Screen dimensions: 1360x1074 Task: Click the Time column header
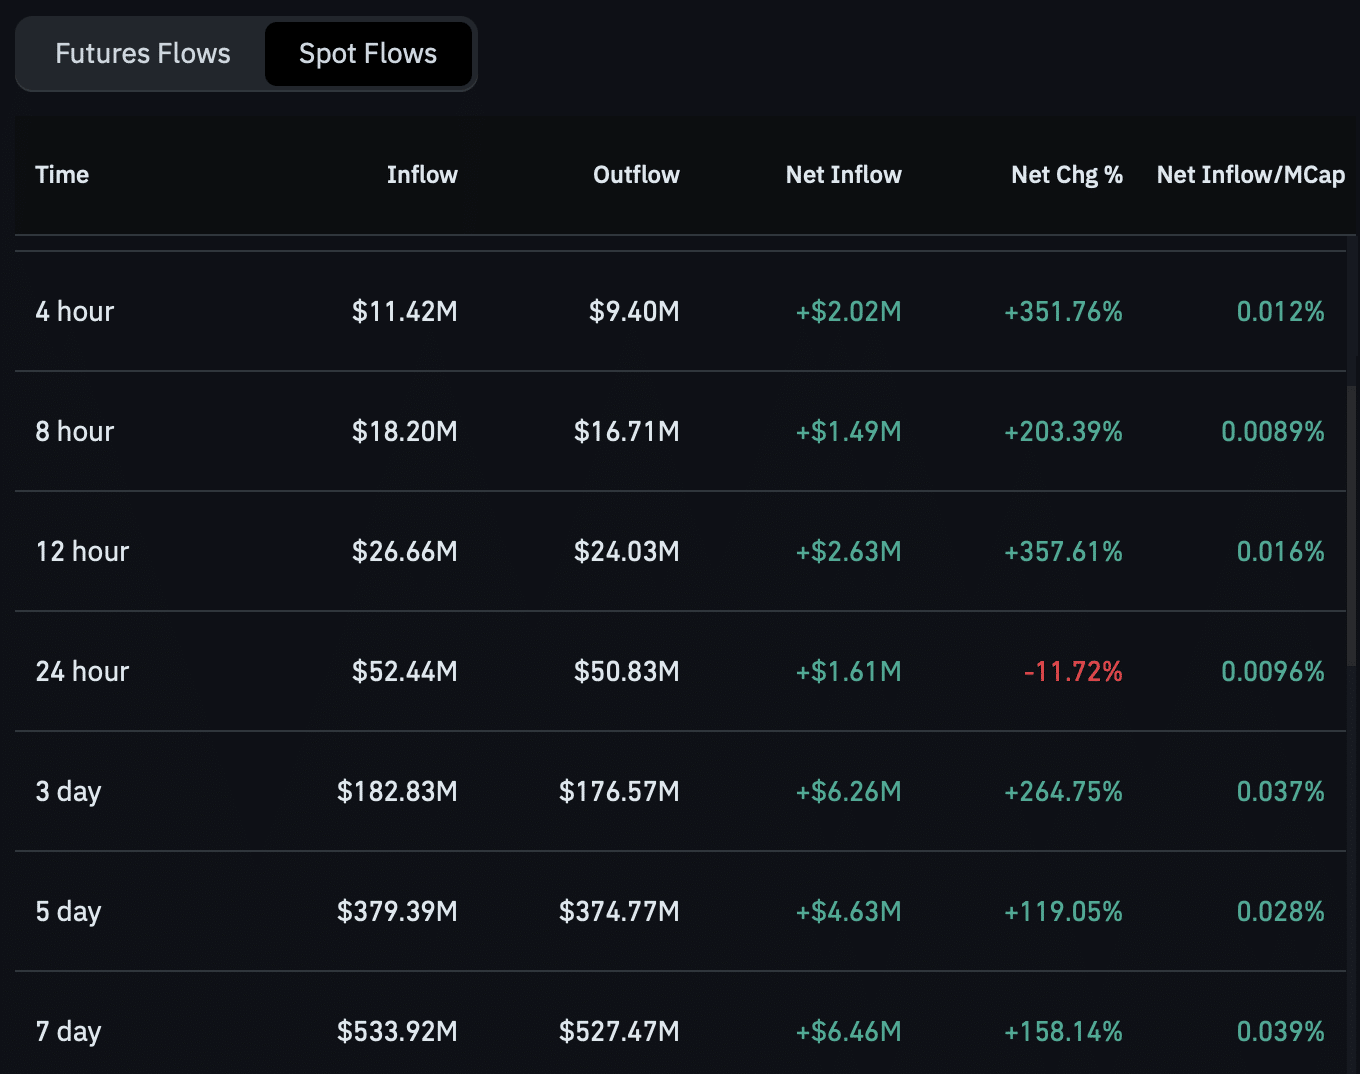pyautogui.click(x=61, y=174)
